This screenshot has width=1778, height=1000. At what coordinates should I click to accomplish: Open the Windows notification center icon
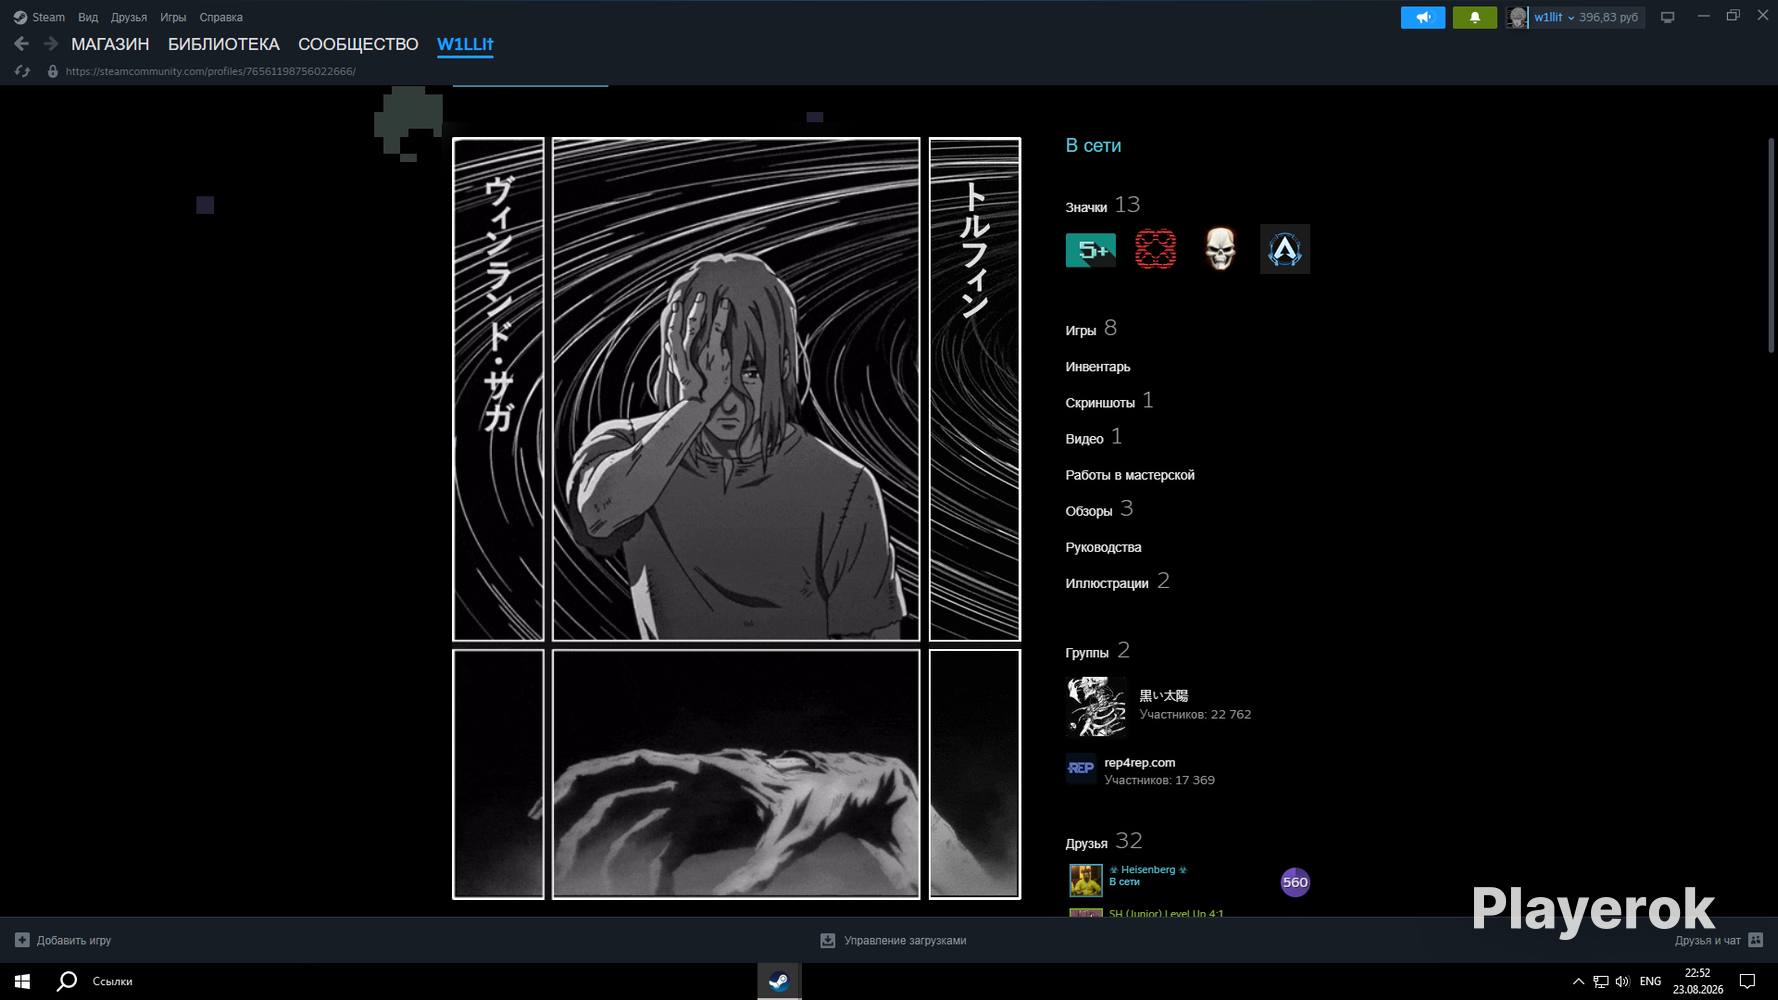[x=1747, y=981]
